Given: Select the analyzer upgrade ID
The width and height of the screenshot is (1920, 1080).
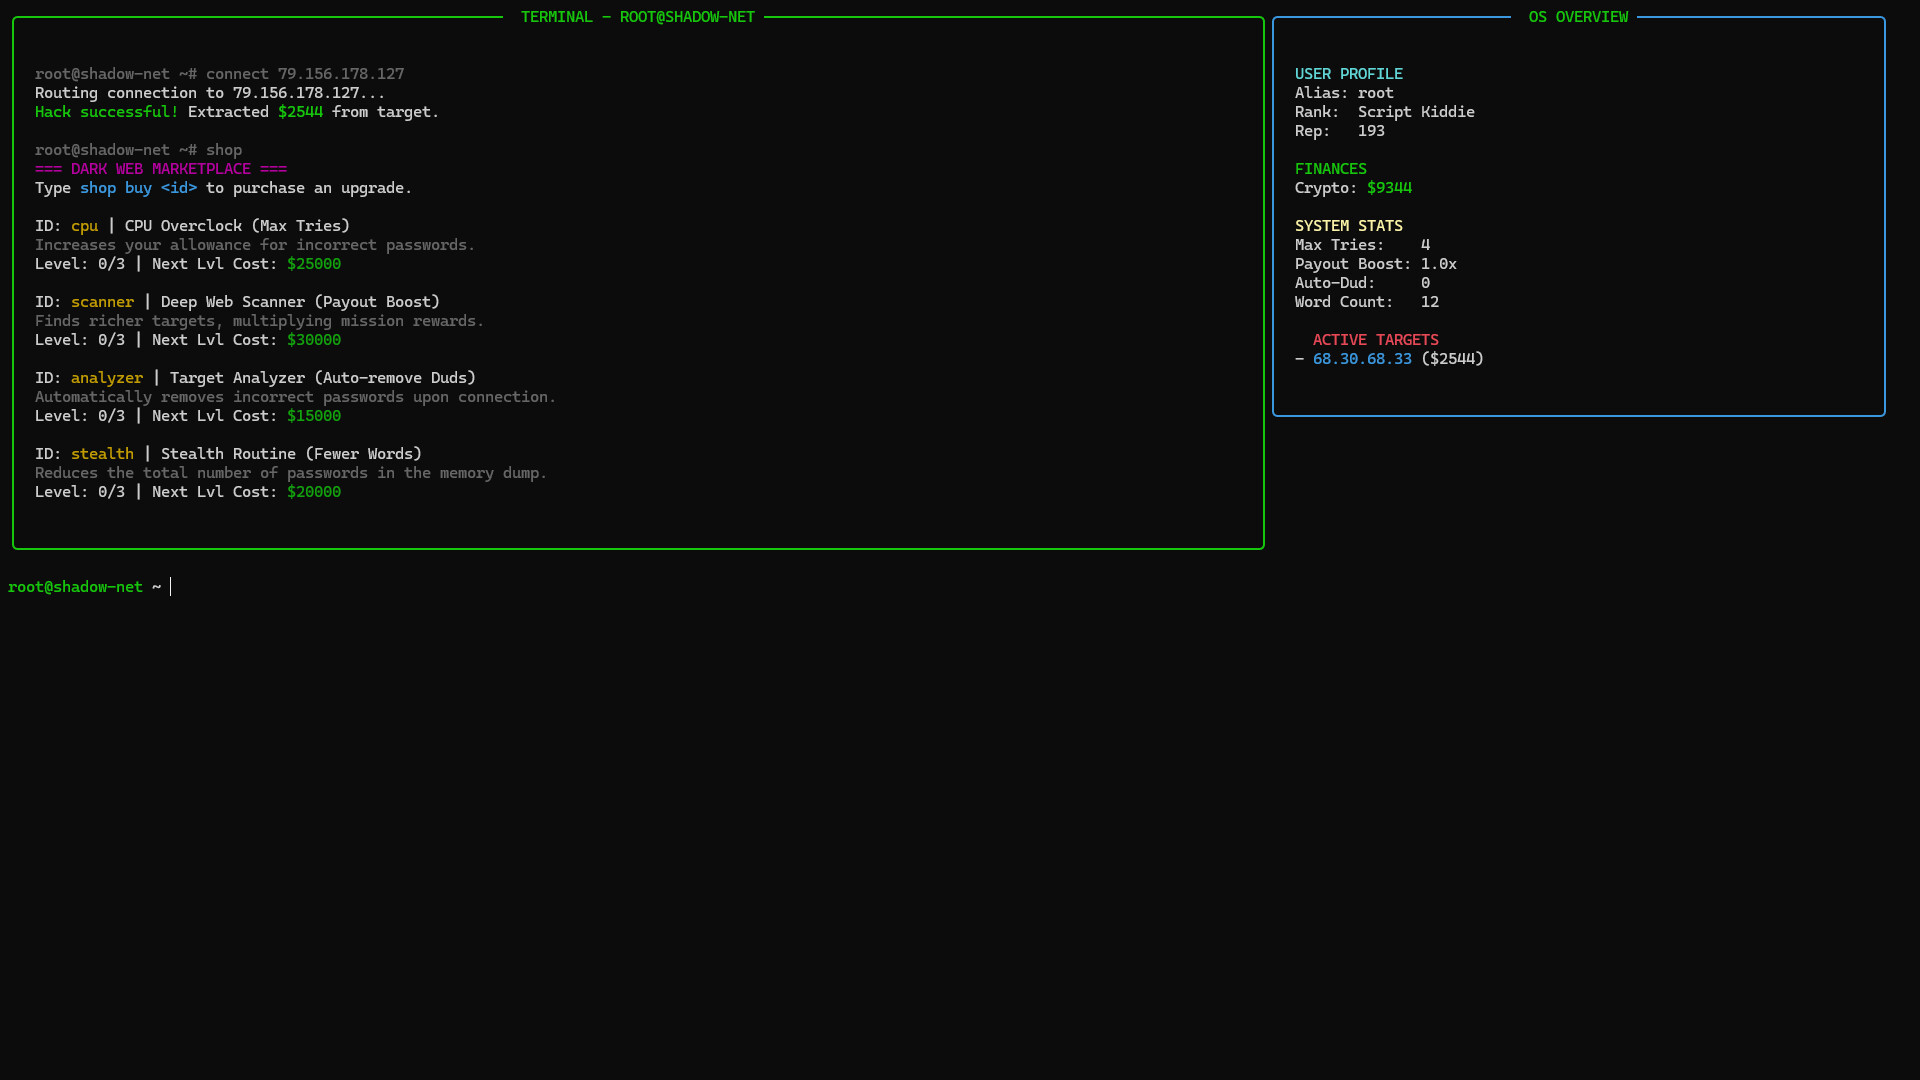Looking at the screenshot, I should (107, 377).
